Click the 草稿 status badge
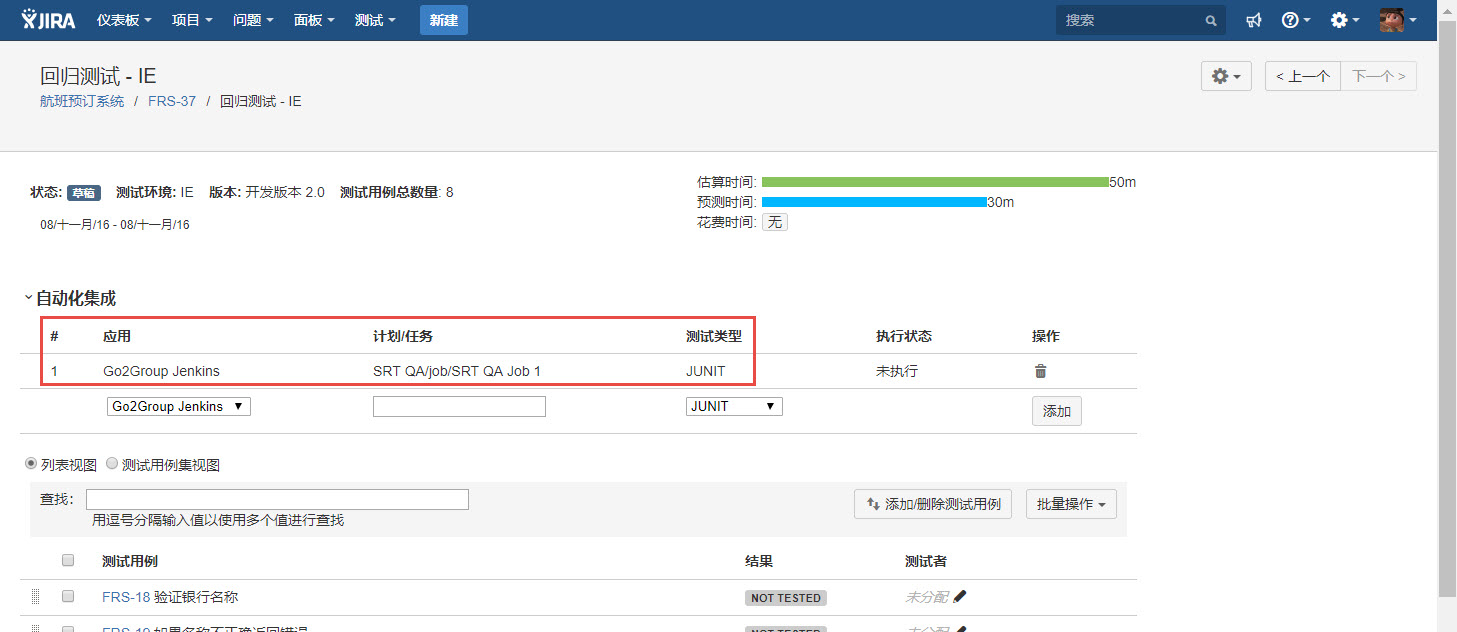This screenshot has height=632, width=1457. pos(84,193)
